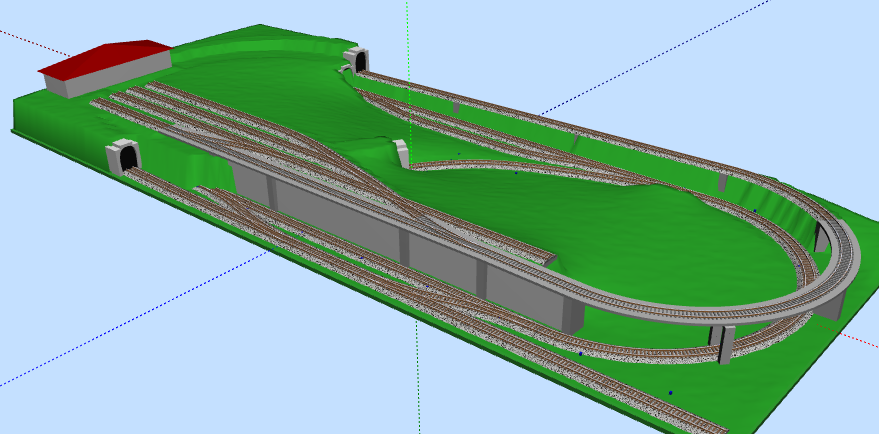
Task: Select the blue dot on the central green hill
Action: coord(516,172)
